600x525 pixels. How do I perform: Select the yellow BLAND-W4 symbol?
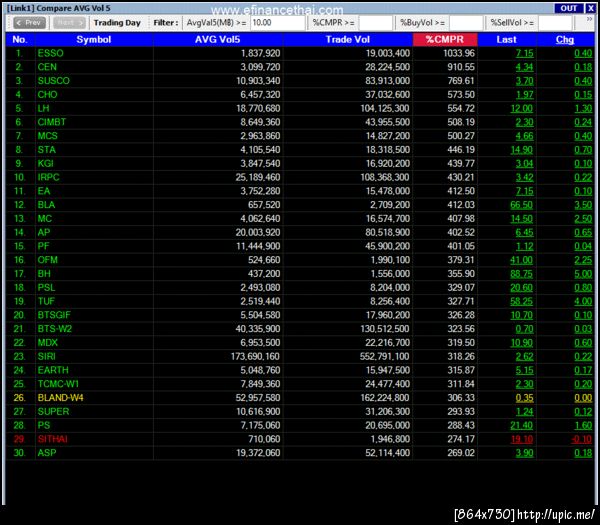(x=60, y=398)
